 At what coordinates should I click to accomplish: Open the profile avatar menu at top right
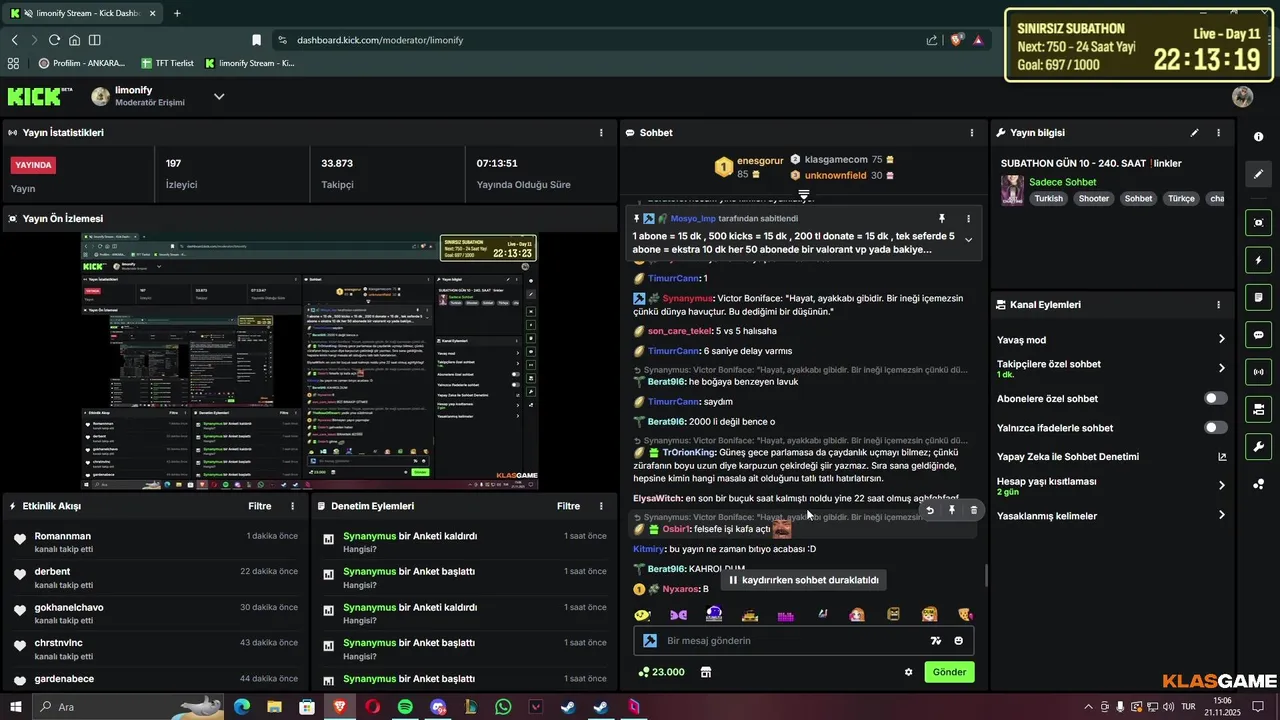pyautogui.click(x=1242, y=96)
